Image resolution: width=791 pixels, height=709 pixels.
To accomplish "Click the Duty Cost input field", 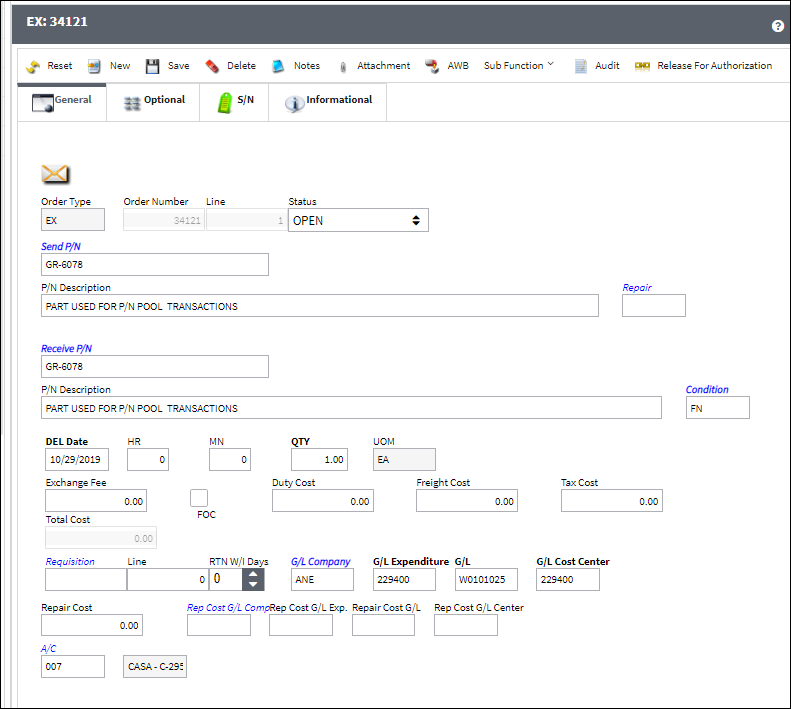I will coord(323,501).
